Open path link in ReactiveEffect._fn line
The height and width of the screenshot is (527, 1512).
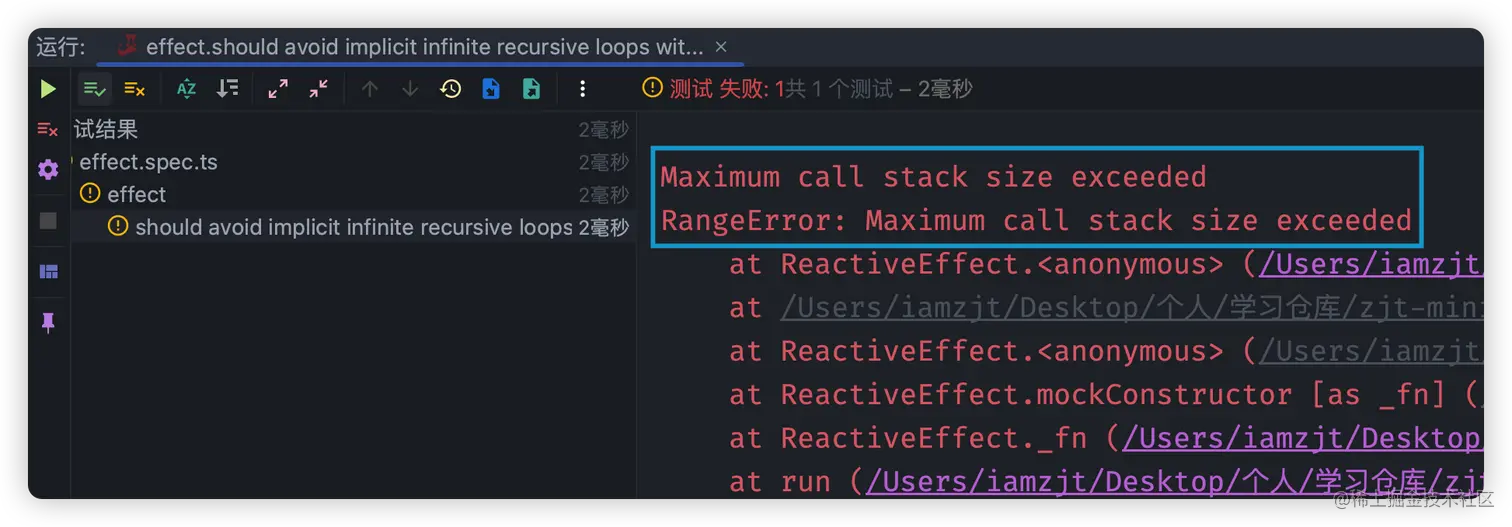tap(1302, 438)
